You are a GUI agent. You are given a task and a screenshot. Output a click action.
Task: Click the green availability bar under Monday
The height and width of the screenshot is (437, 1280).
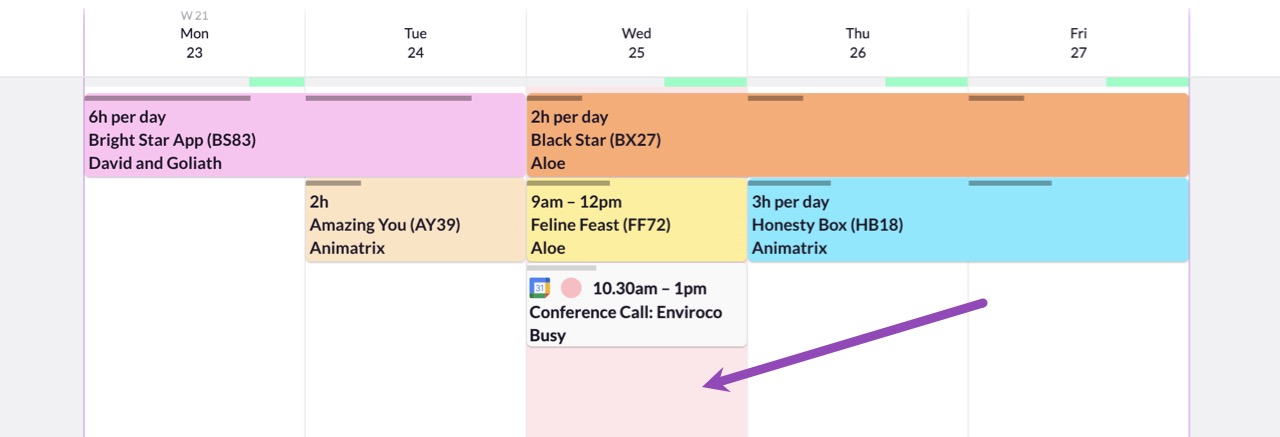277,82
